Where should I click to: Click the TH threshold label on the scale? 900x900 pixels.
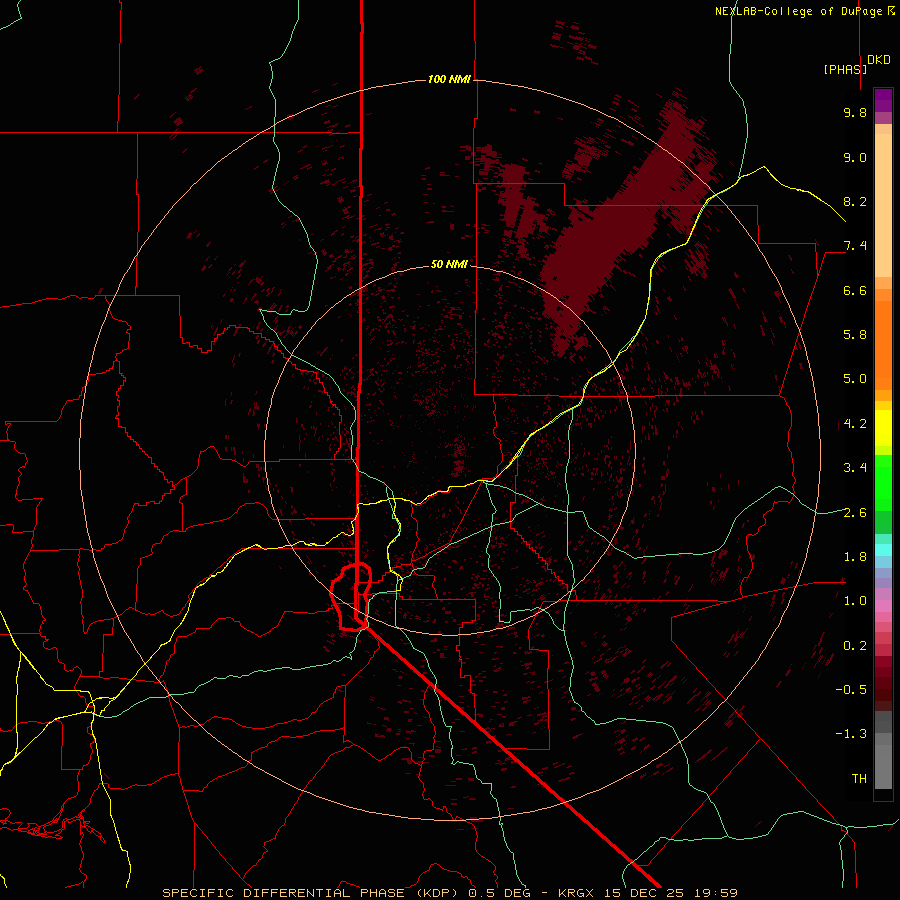click(859, 779)
